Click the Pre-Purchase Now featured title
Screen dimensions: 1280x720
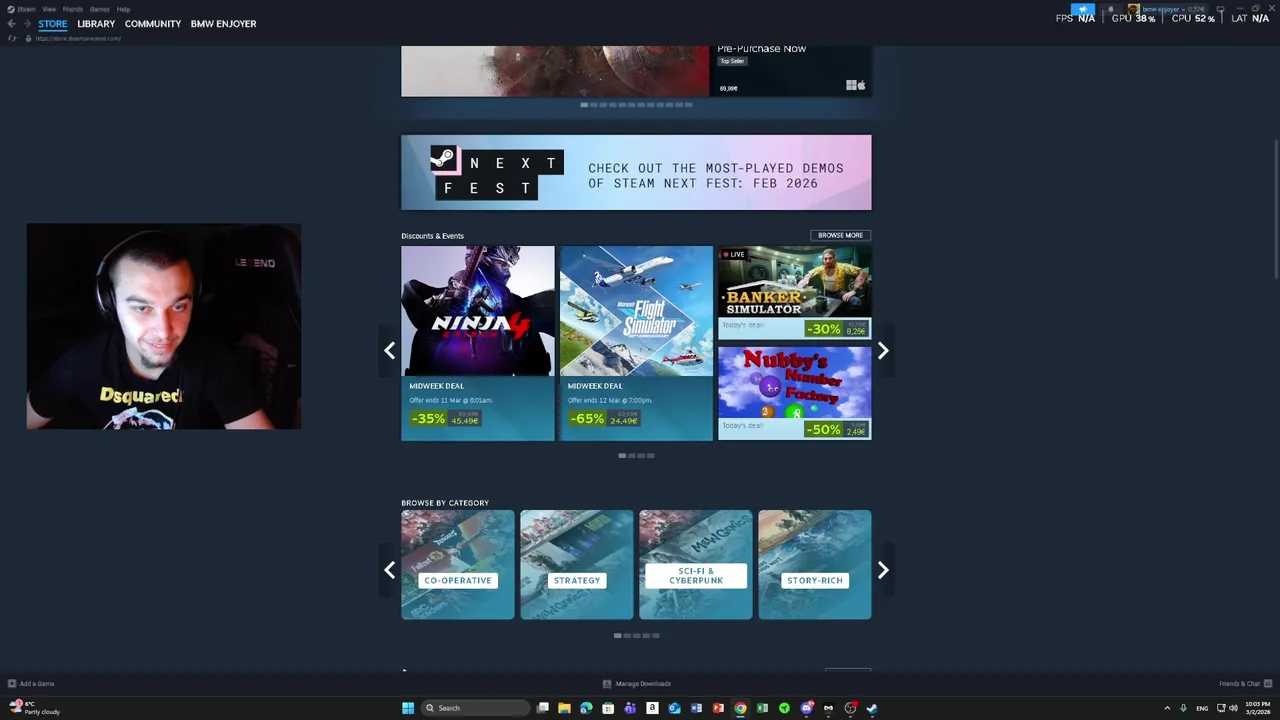(x=761, y=48)
